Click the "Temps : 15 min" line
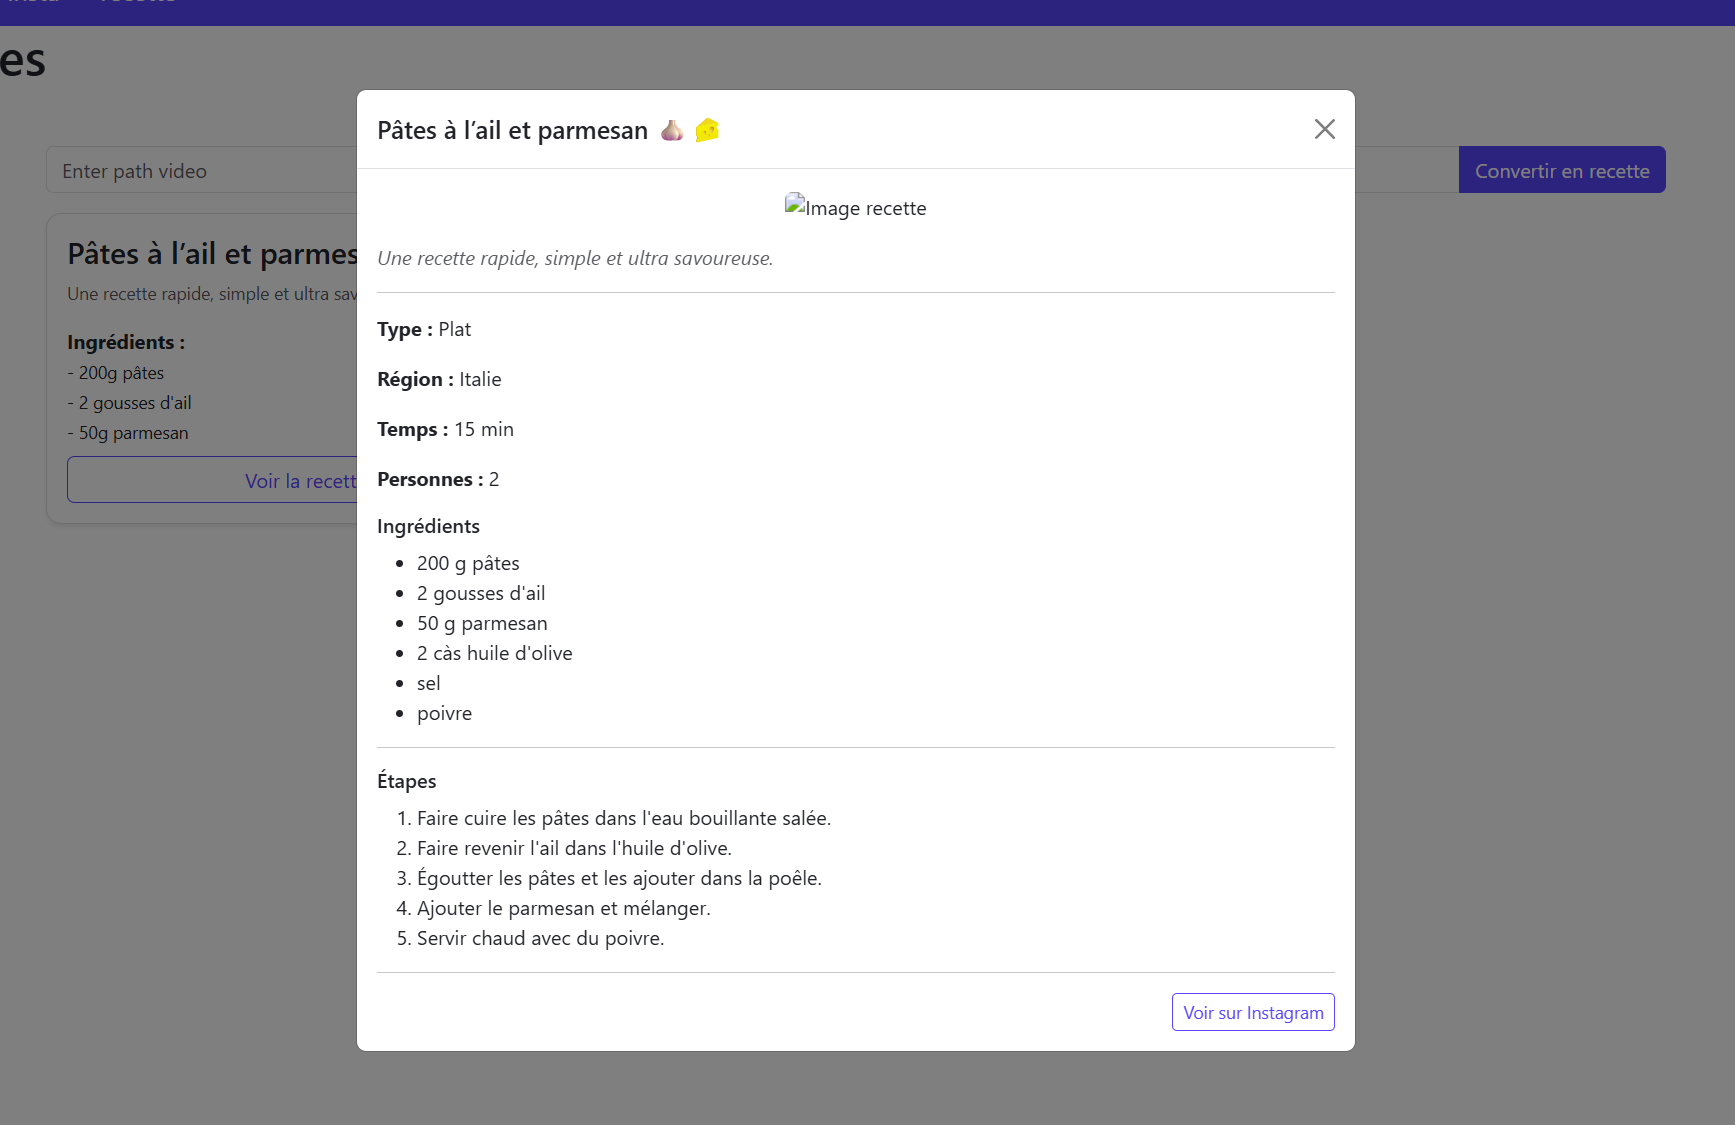 (x=445, y=429)
